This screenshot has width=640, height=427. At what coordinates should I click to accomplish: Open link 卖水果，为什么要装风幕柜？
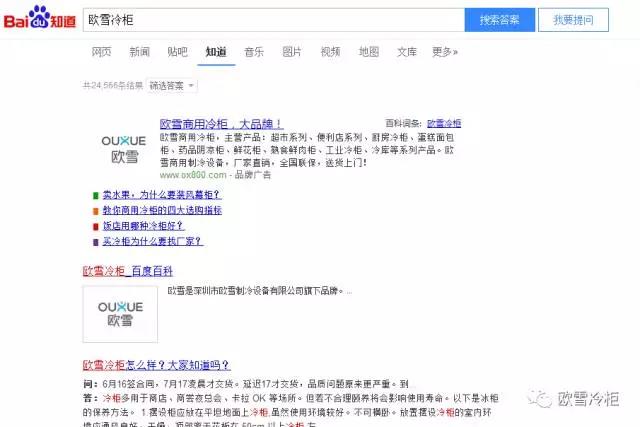coord(162,195)
